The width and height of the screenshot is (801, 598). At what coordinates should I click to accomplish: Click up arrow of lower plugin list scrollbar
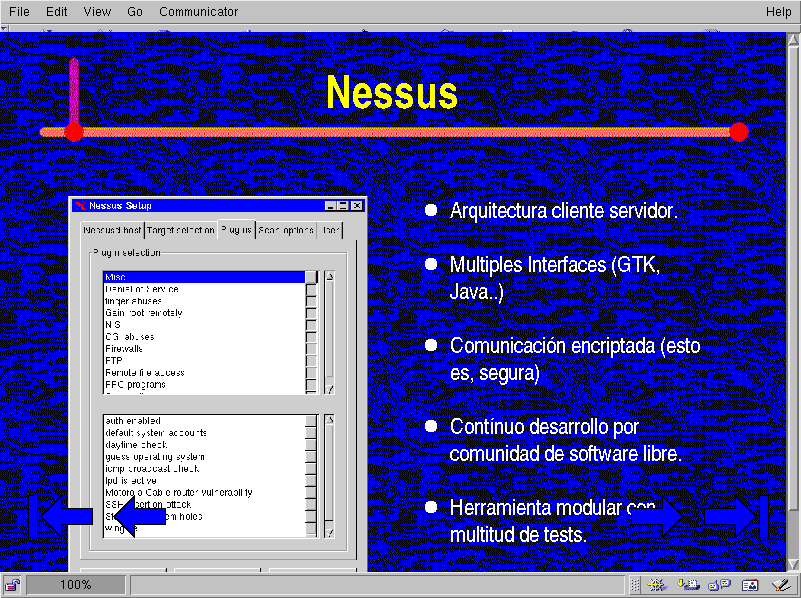point(329,420)
